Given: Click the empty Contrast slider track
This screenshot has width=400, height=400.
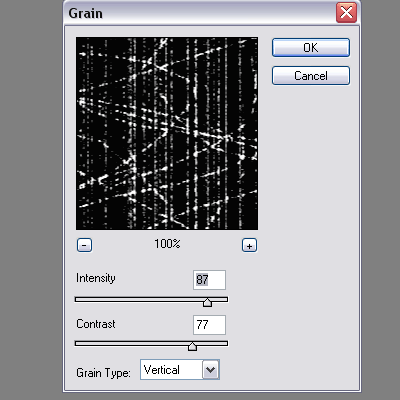Looking at the screenshot, I should 132,343.
